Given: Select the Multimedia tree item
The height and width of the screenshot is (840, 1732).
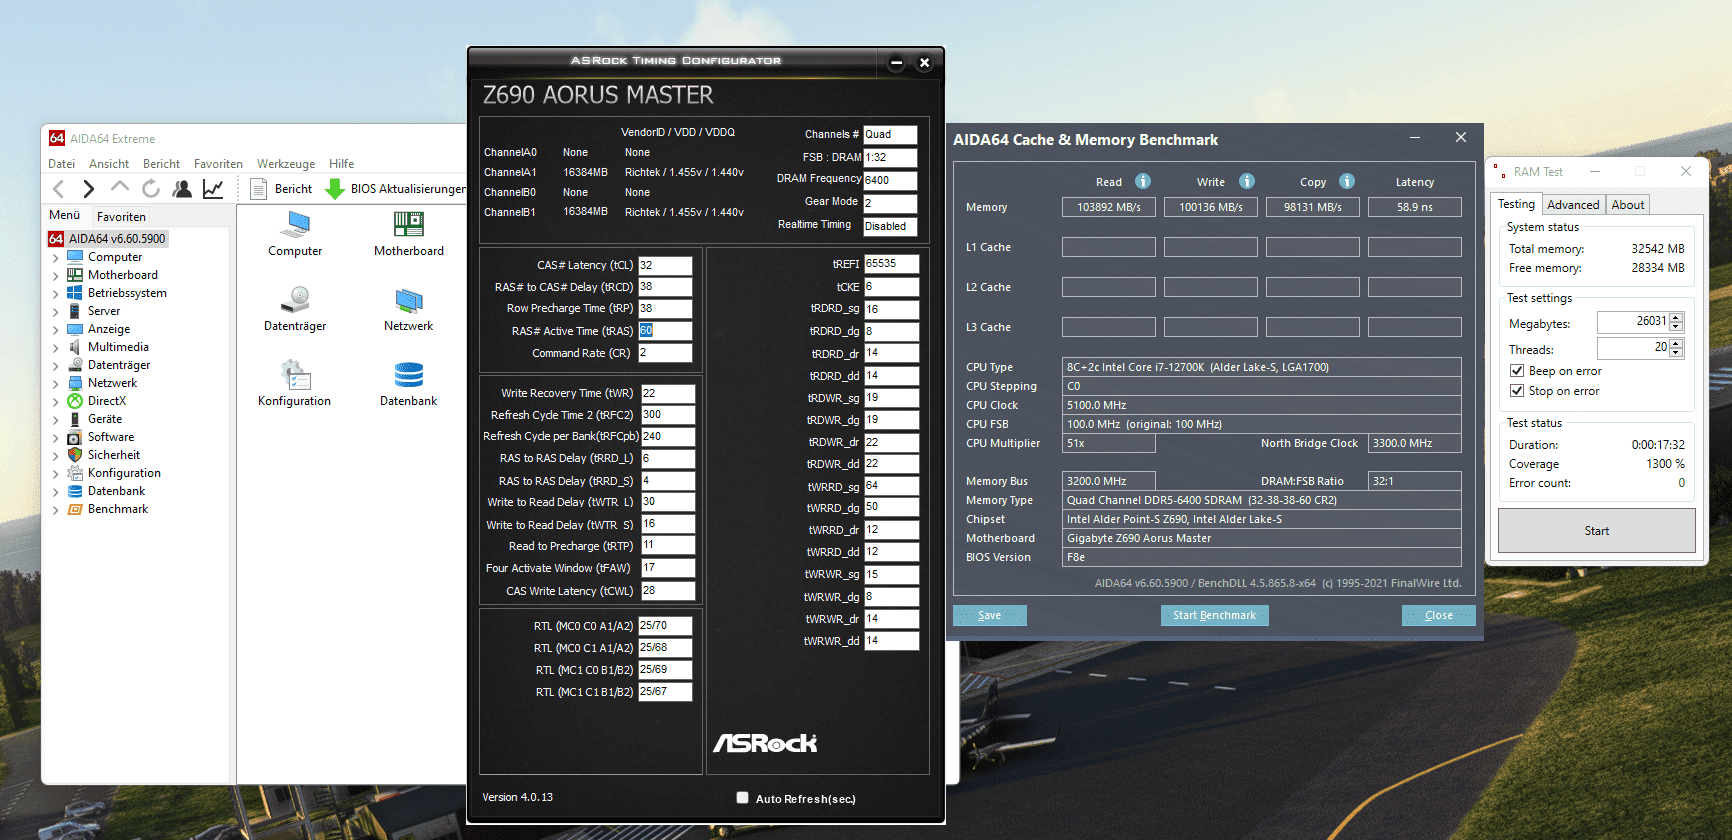Looking at the screenshot, I should coord(108,347).
